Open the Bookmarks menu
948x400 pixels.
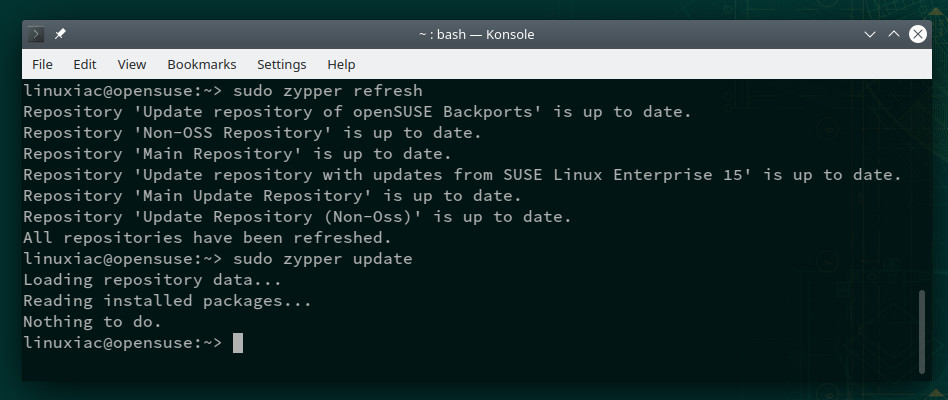coord(202,64)
